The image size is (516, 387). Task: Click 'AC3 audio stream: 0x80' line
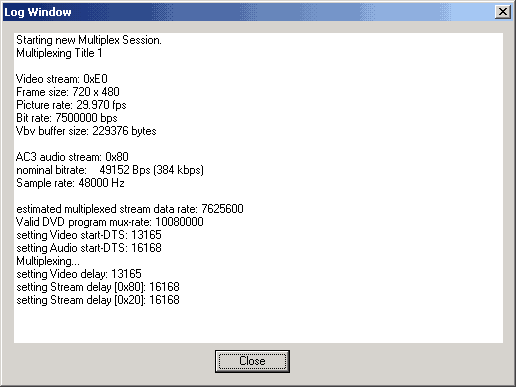72,157
